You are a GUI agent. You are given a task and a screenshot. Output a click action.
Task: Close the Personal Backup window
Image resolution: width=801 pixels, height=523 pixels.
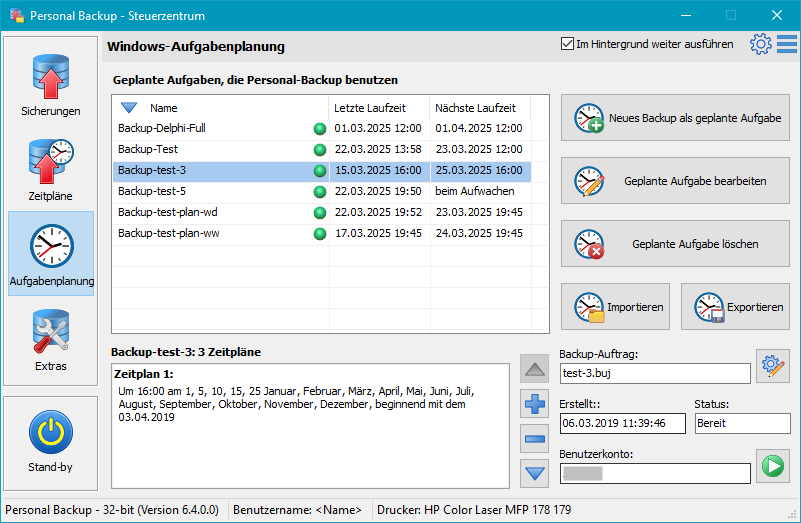click(x=777, y=15)
